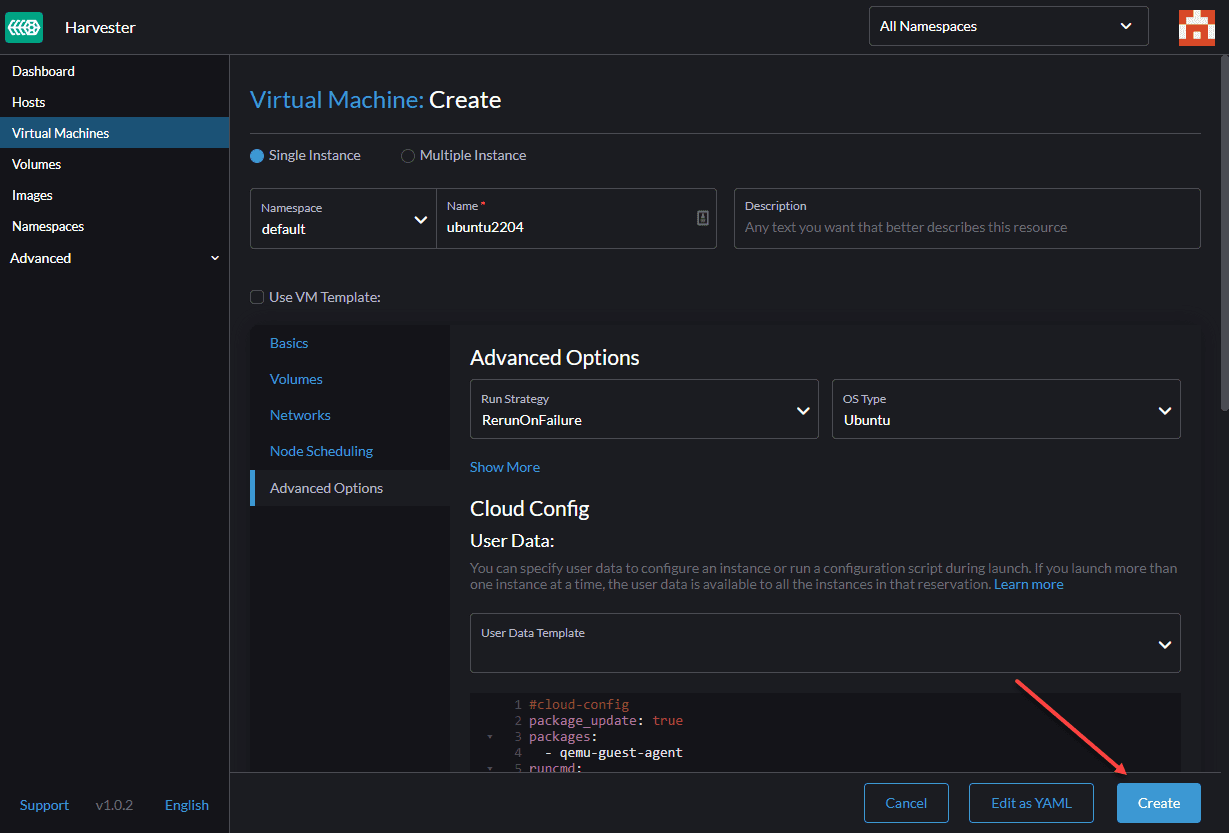Click the Show More link

click(505, 467)
